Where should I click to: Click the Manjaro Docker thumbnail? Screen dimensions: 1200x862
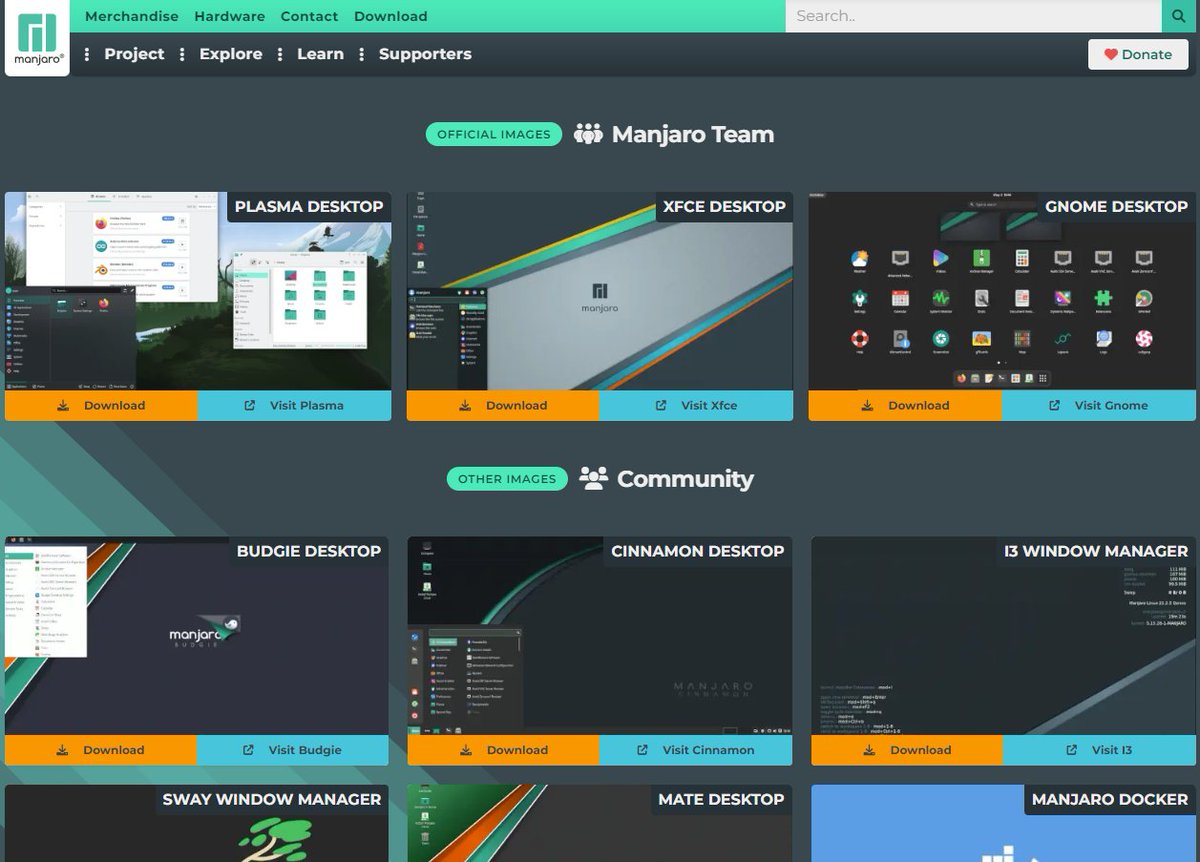(1003, 824)
